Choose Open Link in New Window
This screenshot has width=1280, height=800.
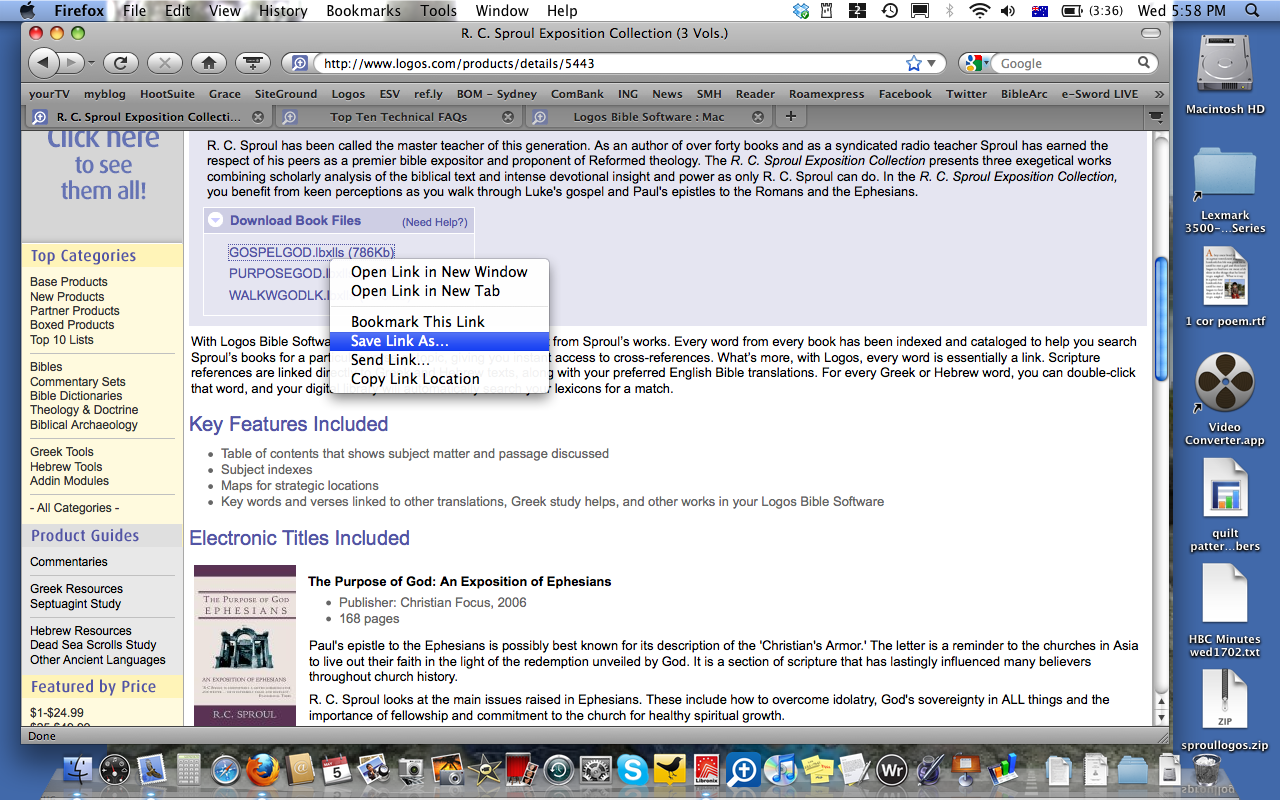440,272
